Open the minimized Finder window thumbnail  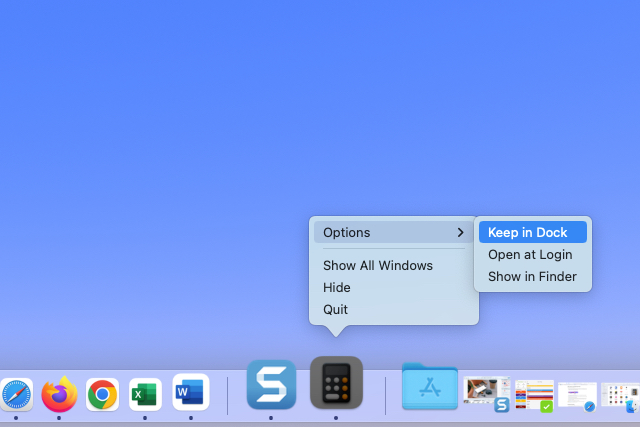[620, 396]
